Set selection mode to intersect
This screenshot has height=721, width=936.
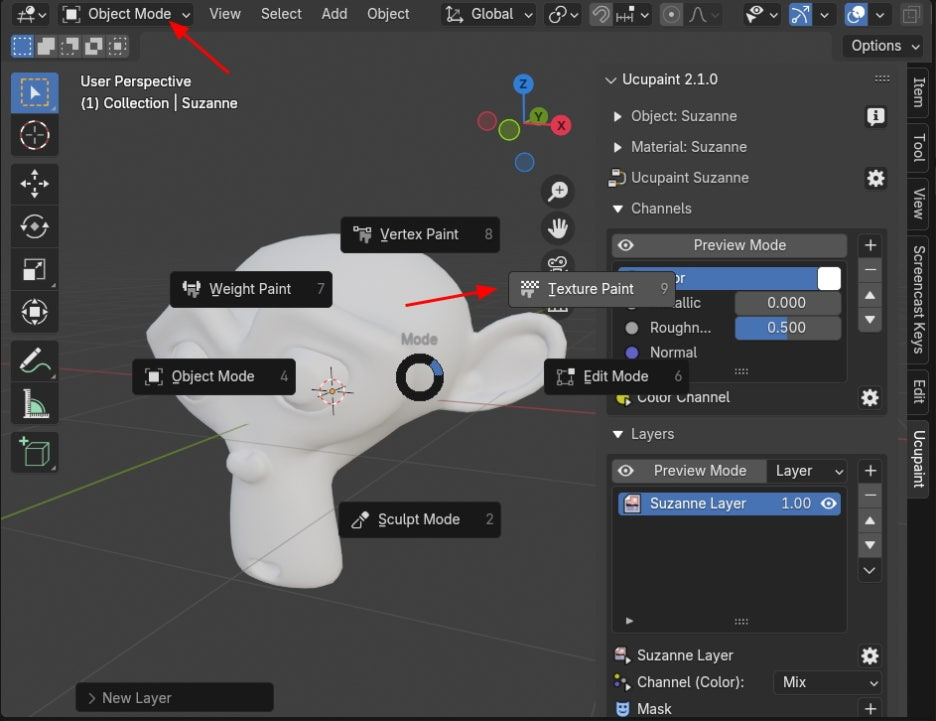pyautogui.click(x=118, y=46)
